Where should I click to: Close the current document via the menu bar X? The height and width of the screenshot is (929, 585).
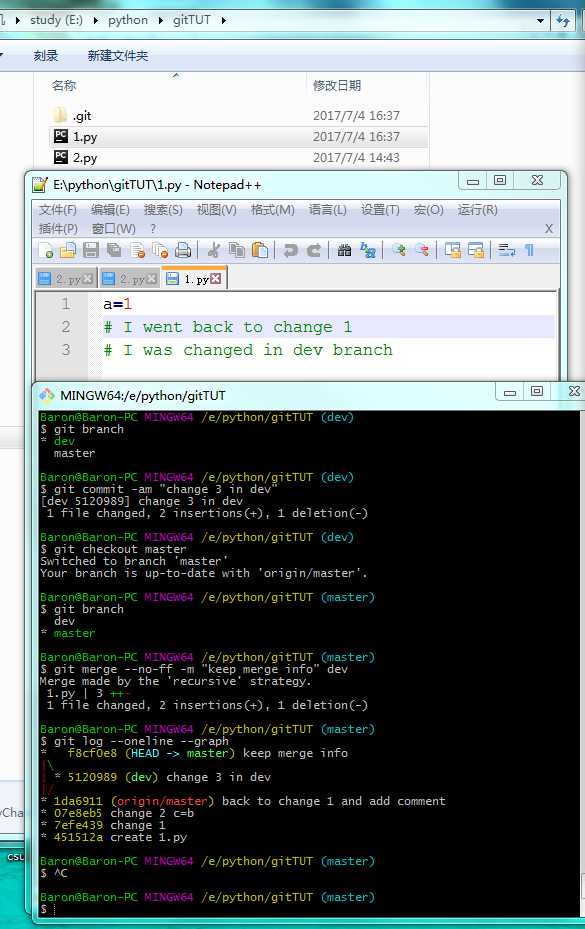coord(549,228)
